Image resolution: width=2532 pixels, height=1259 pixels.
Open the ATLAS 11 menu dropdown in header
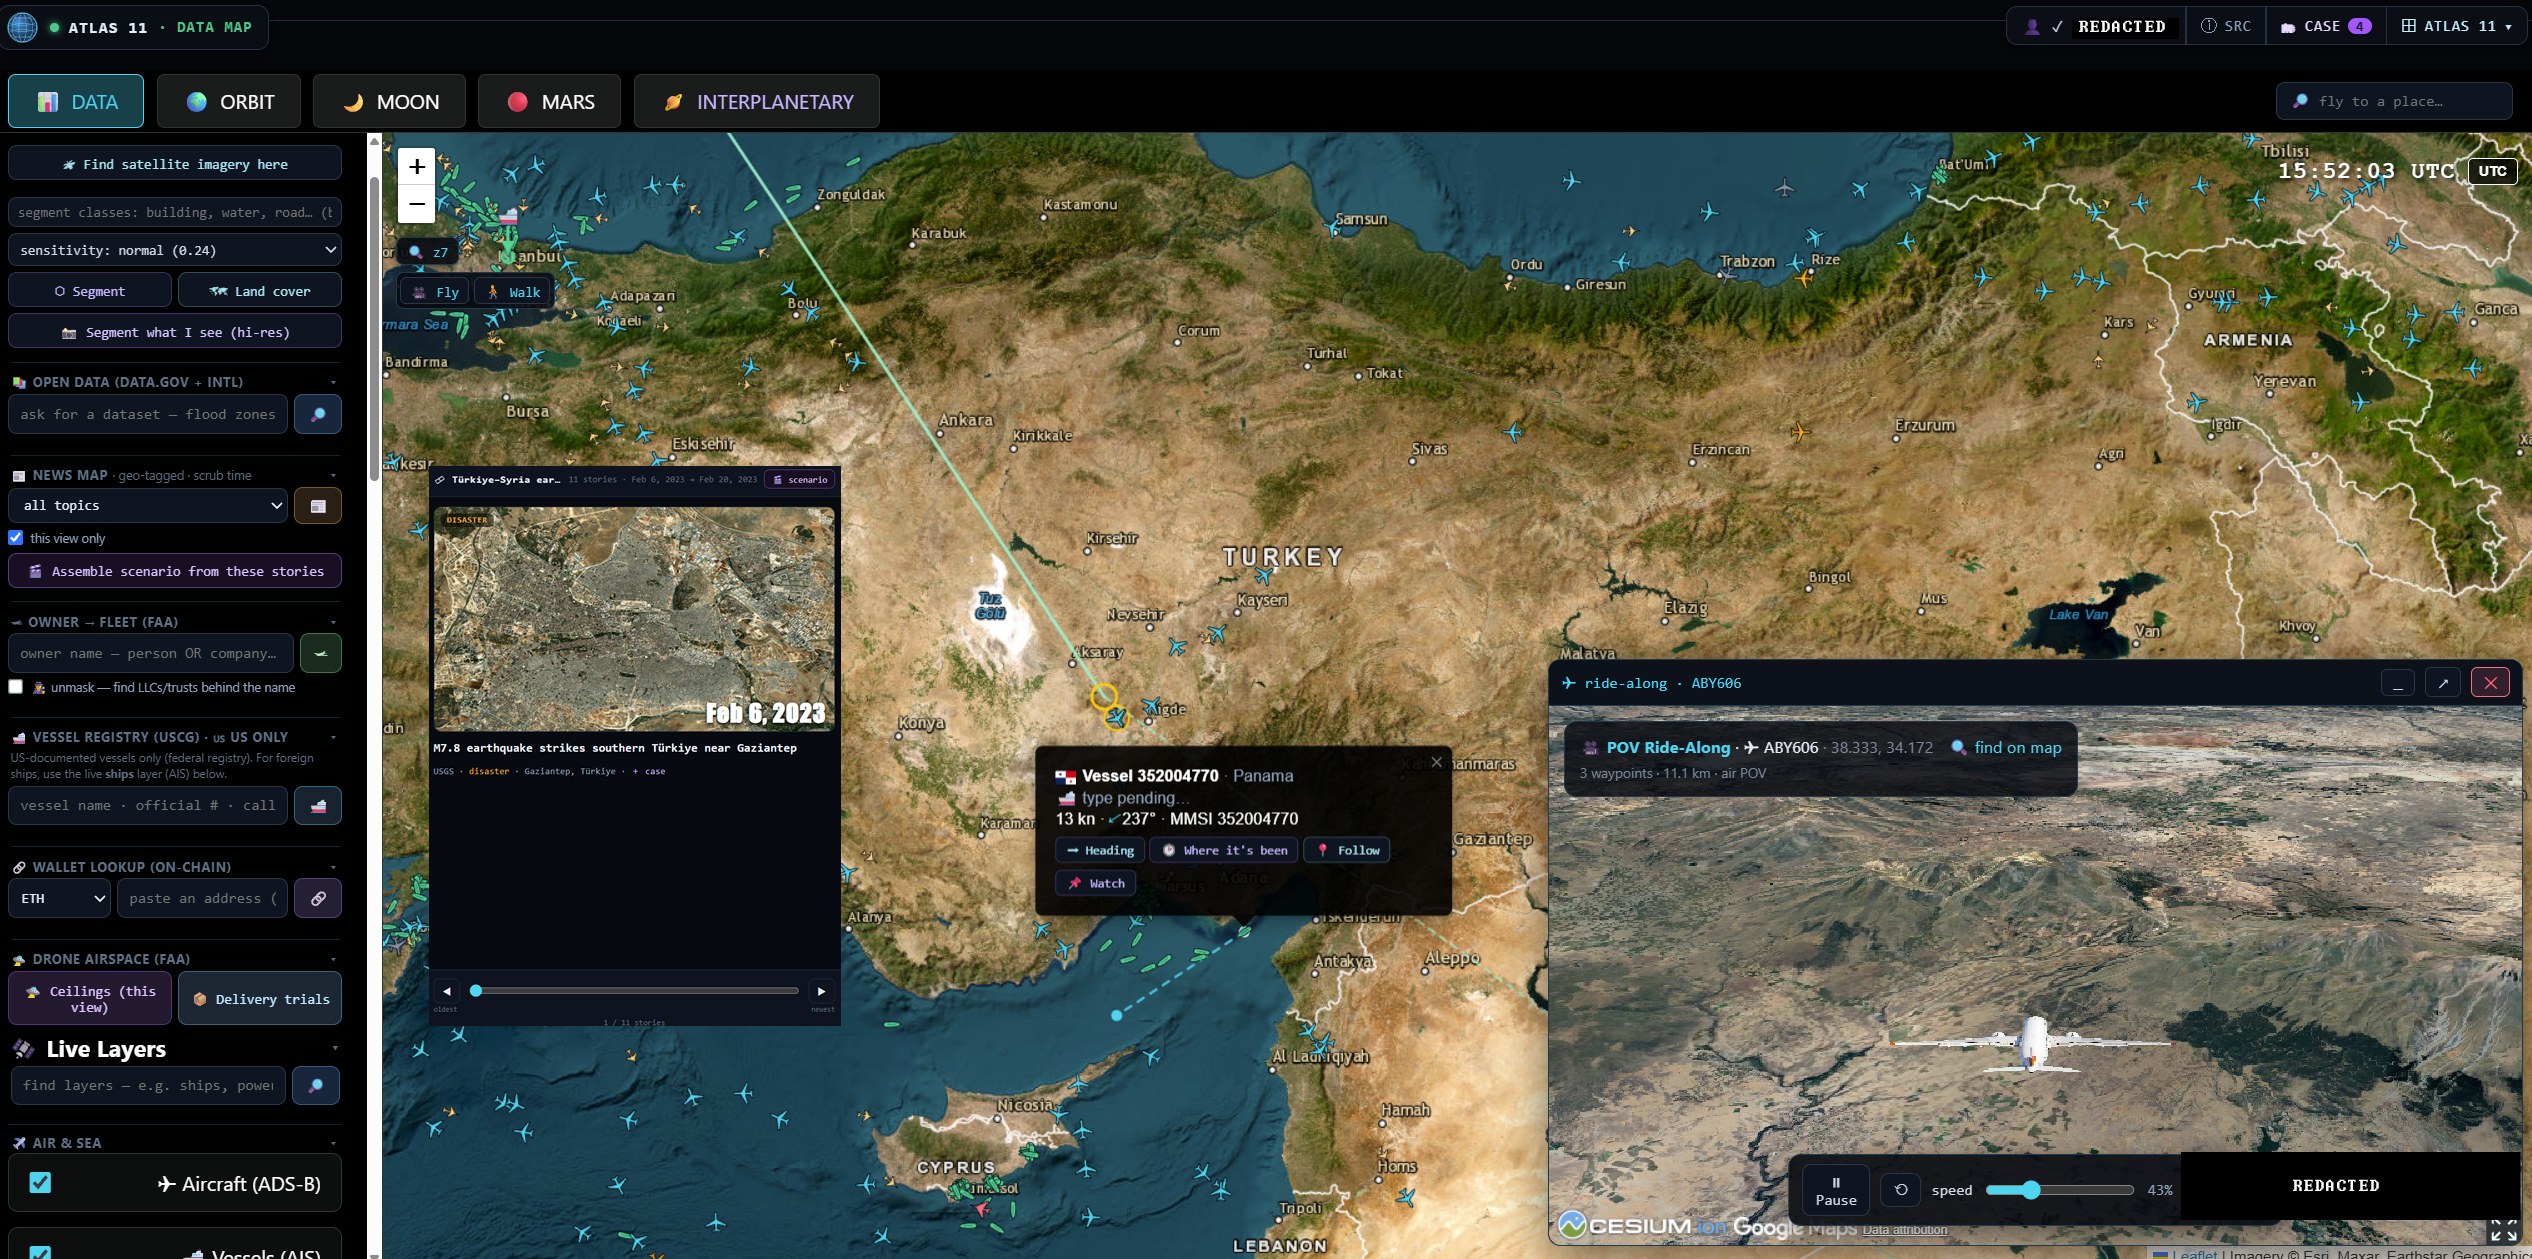pos(2457,26)
